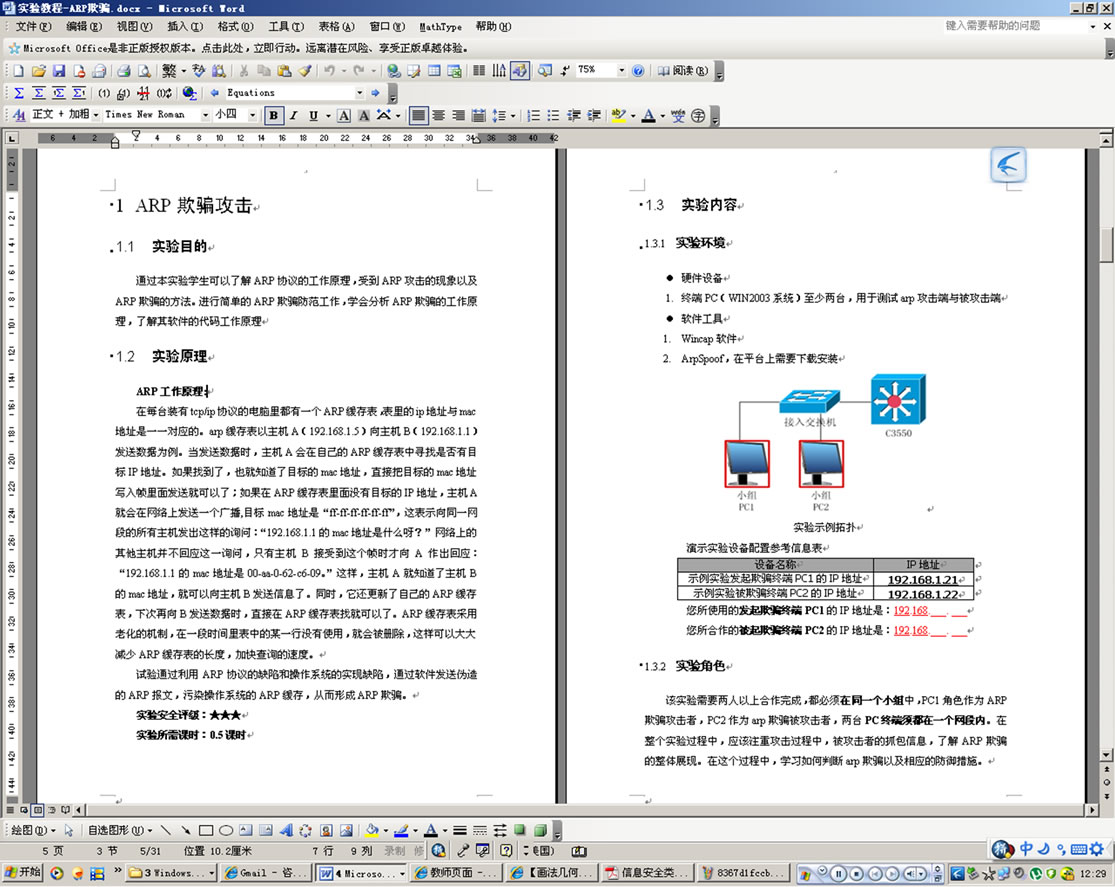
Task: Open the Equations dropdown list
Action: click(359, 93)
